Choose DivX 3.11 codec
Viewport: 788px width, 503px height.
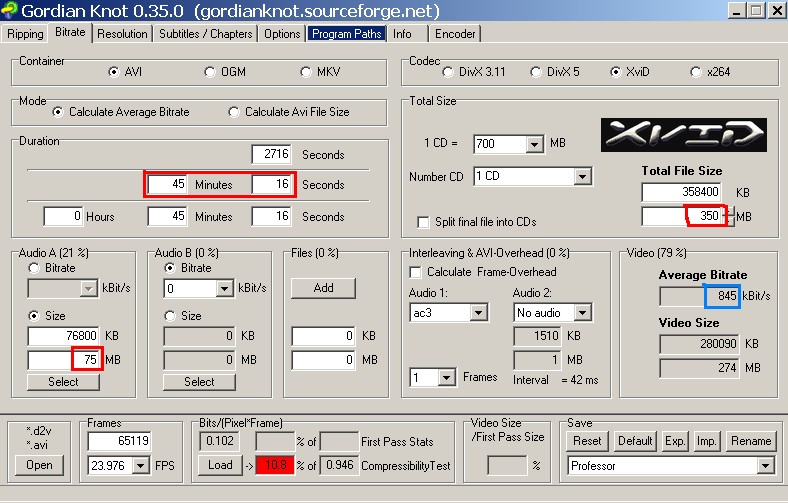(447, 72)
